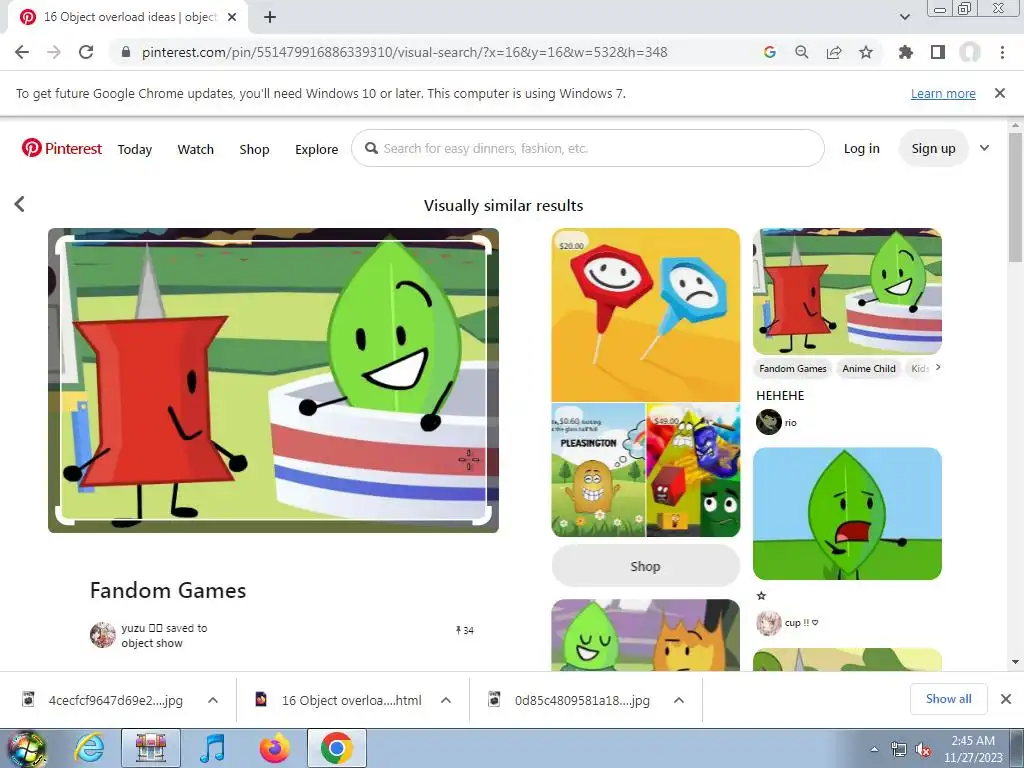The image size is (1024, 768).
Task: Open the $49.00 colorful shapes product thumbnail
Action: (693, 470)
